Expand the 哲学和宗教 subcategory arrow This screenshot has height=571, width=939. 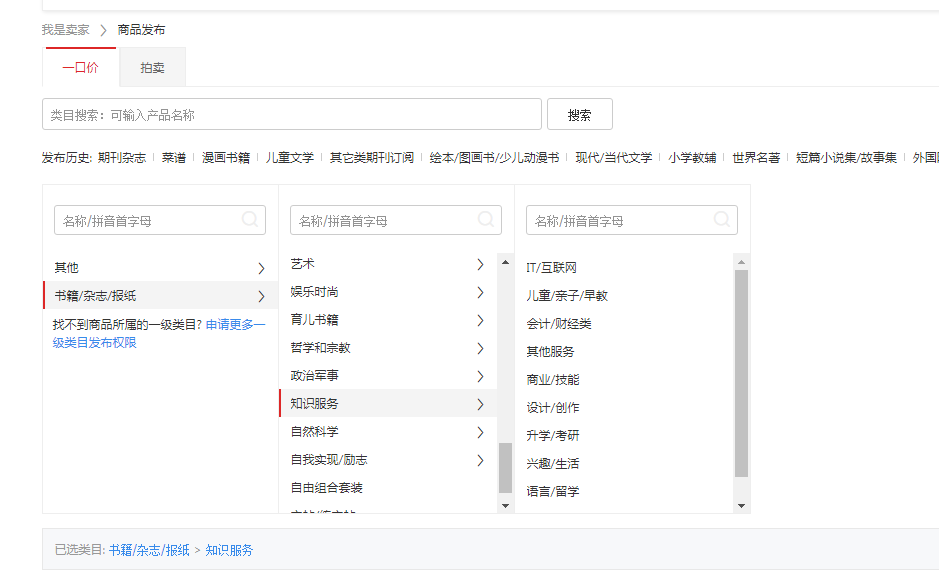tap(480, 348)
